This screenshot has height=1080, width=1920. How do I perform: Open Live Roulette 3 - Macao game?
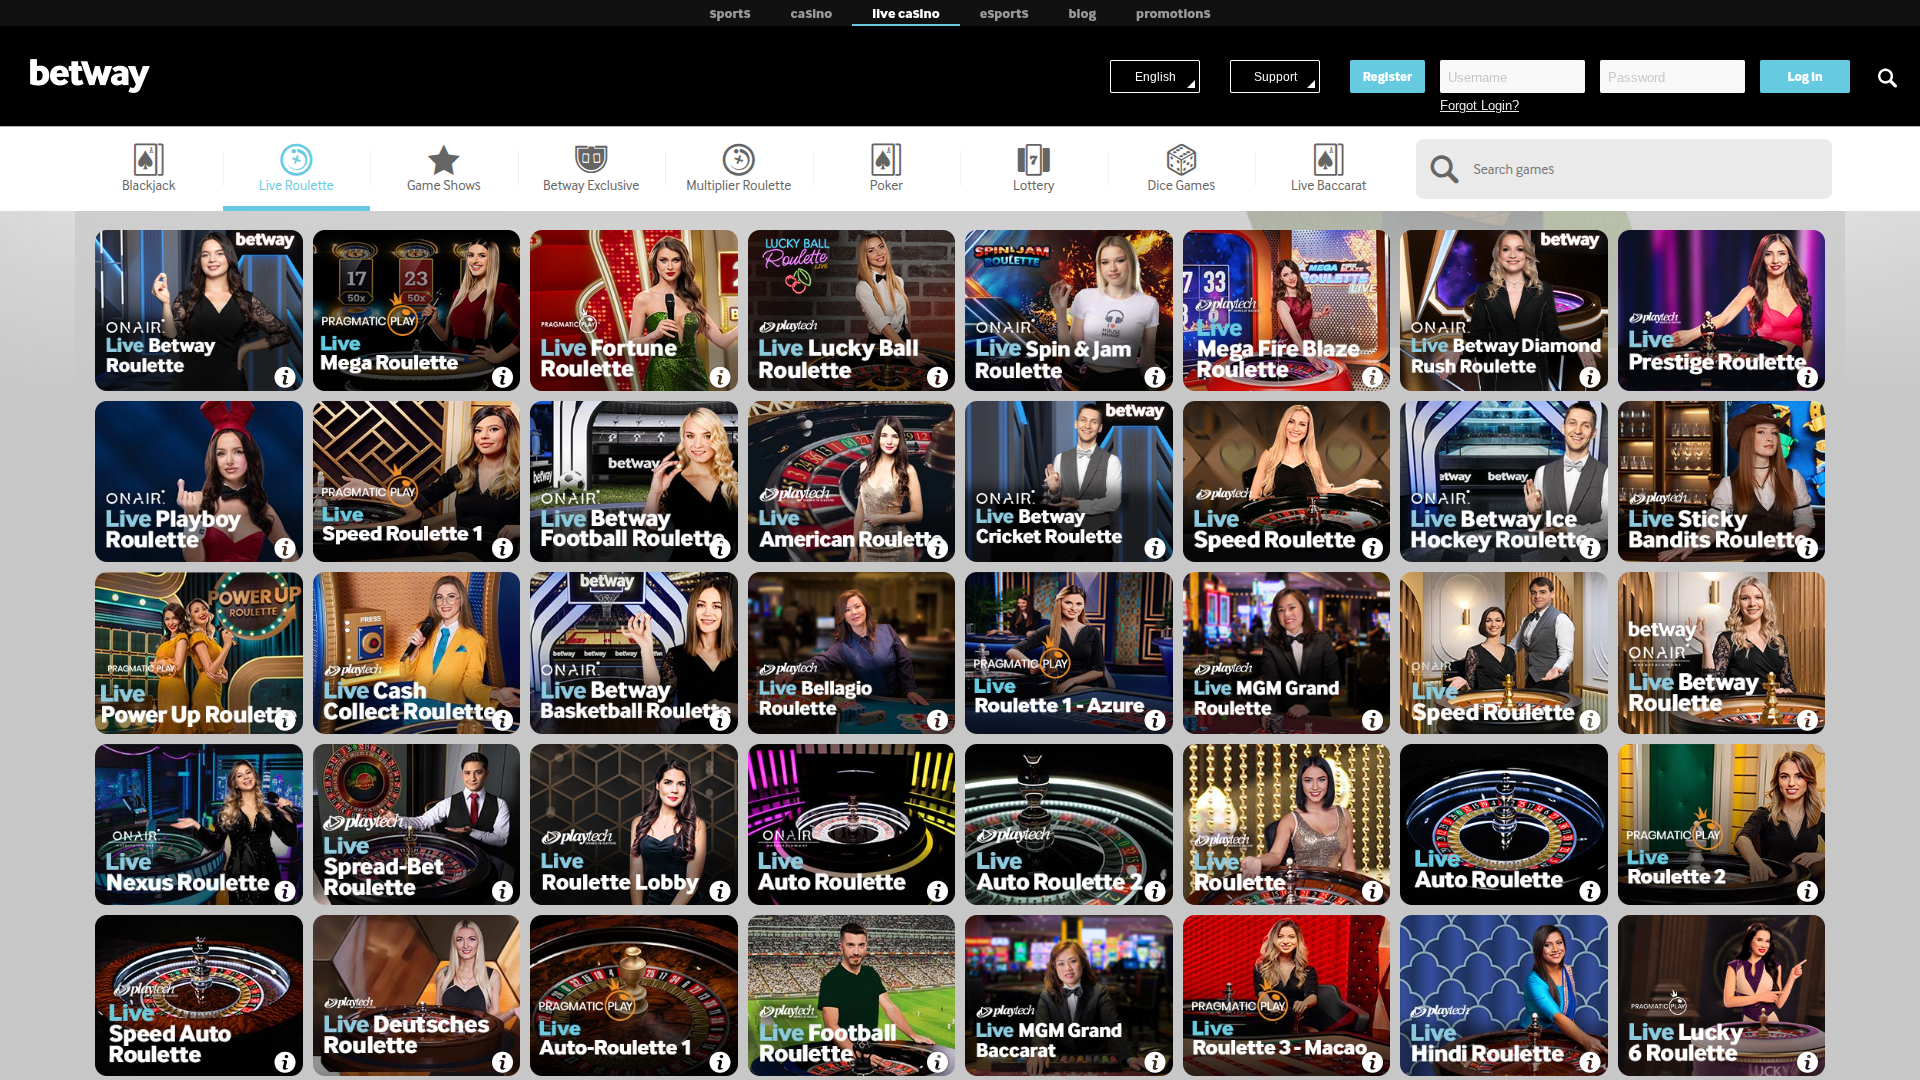click(1286, 995)
